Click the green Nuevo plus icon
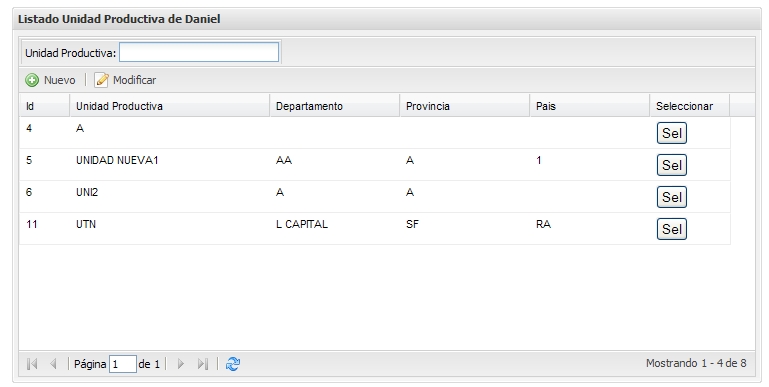769x387 pixels. click(32, 80)
